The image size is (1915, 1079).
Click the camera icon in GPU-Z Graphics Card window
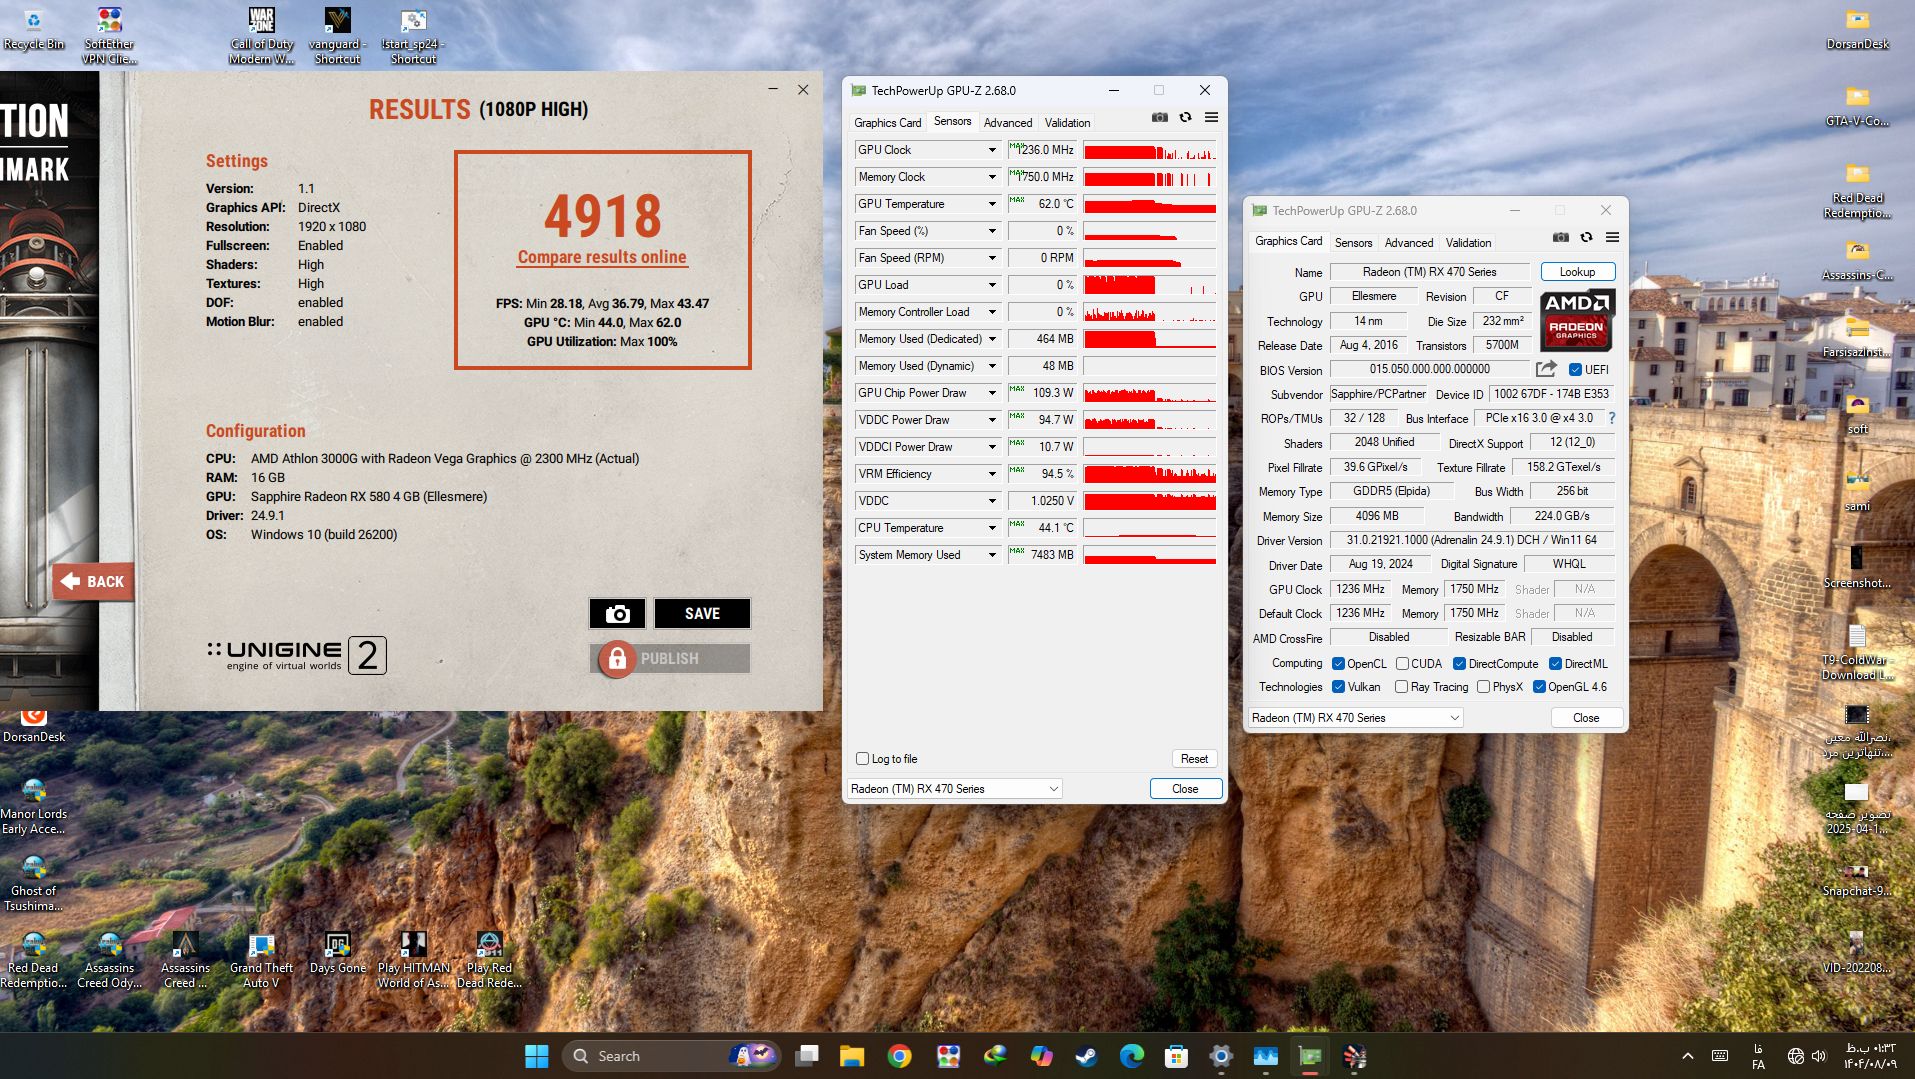[x=1560, y=238]
